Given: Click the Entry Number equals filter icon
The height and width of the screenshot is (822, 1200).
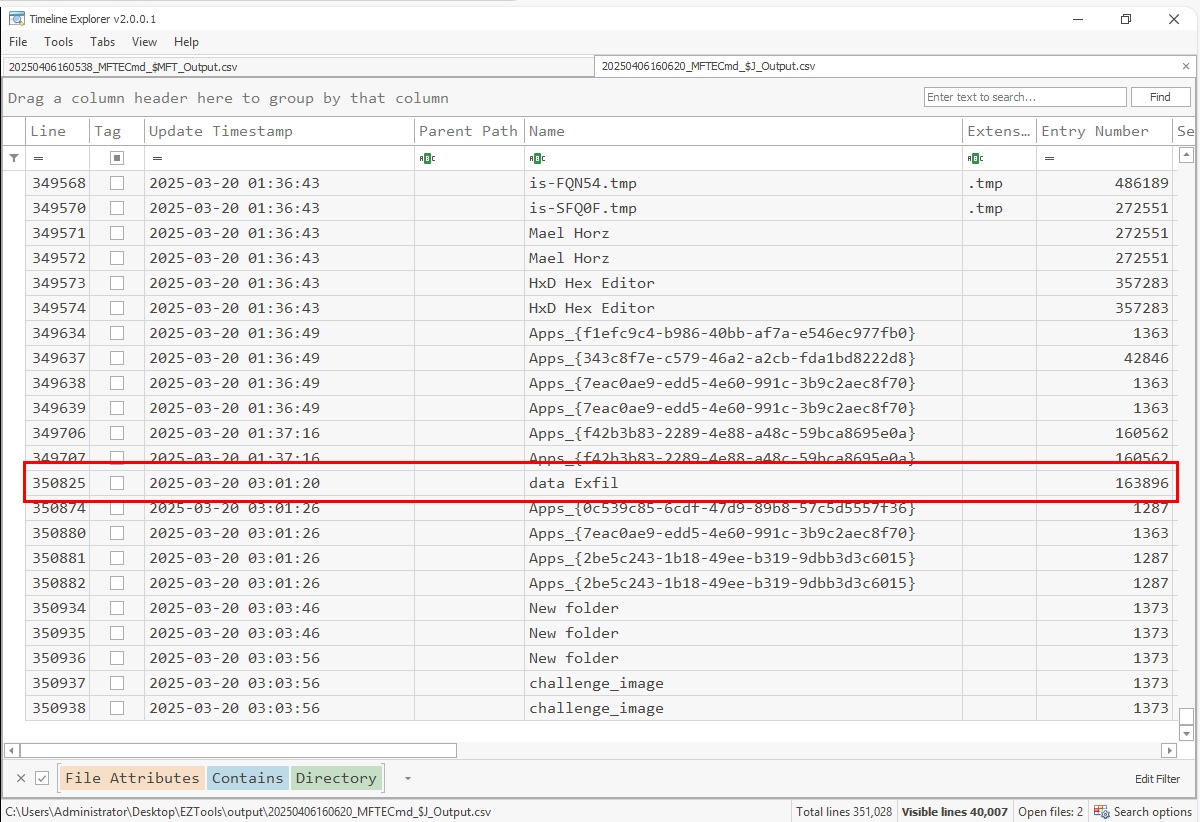Looking at the screenshot, I should [x=1049, y=158].
